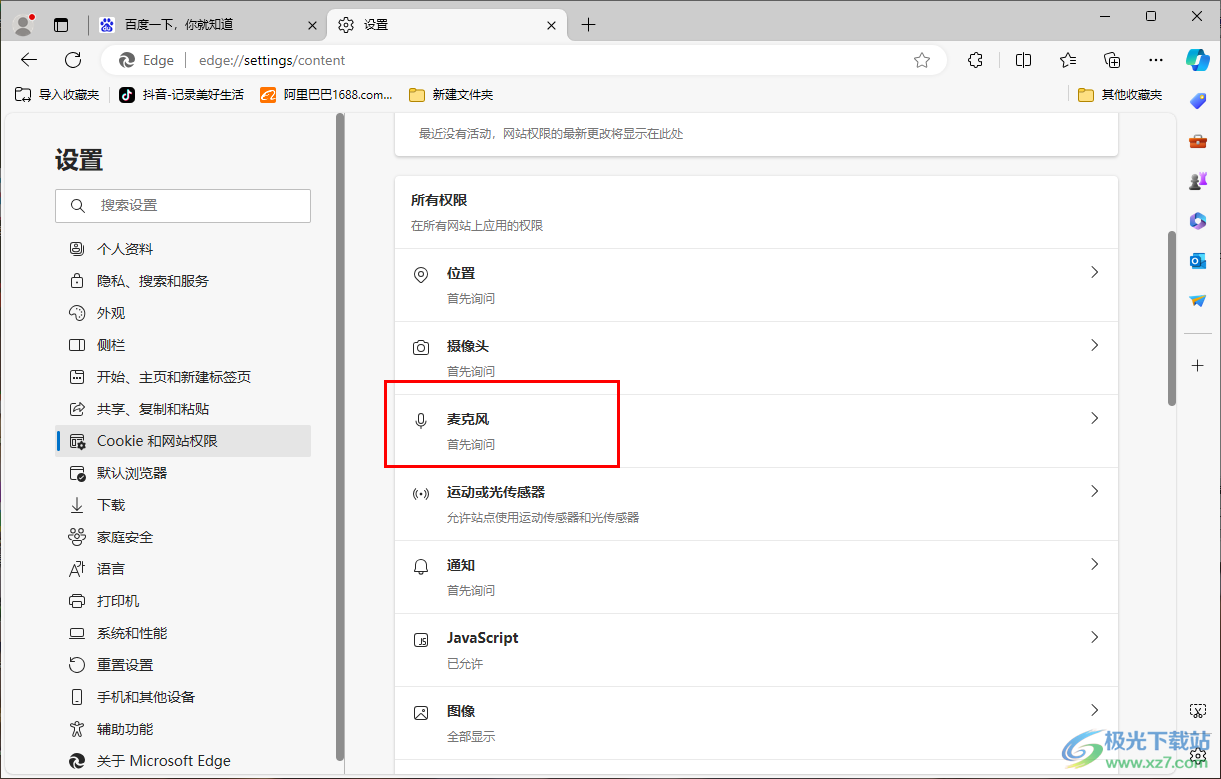The height and width of the screenshot is (779, 1221).
Task: Open Microsoft 365 sidebar icon
Action: [x=1197, y=221]
